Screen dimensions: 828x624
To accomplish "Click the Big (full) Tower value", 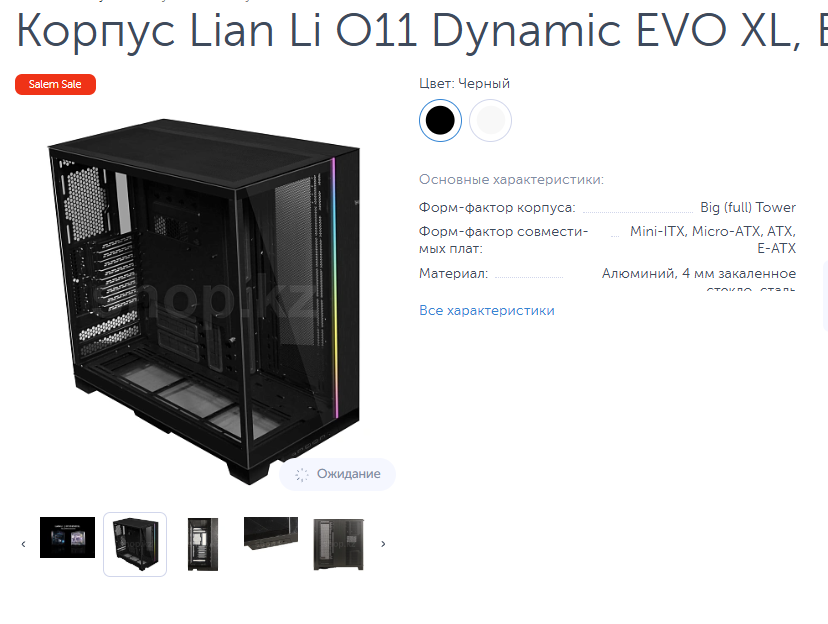I will click(748, 207).
